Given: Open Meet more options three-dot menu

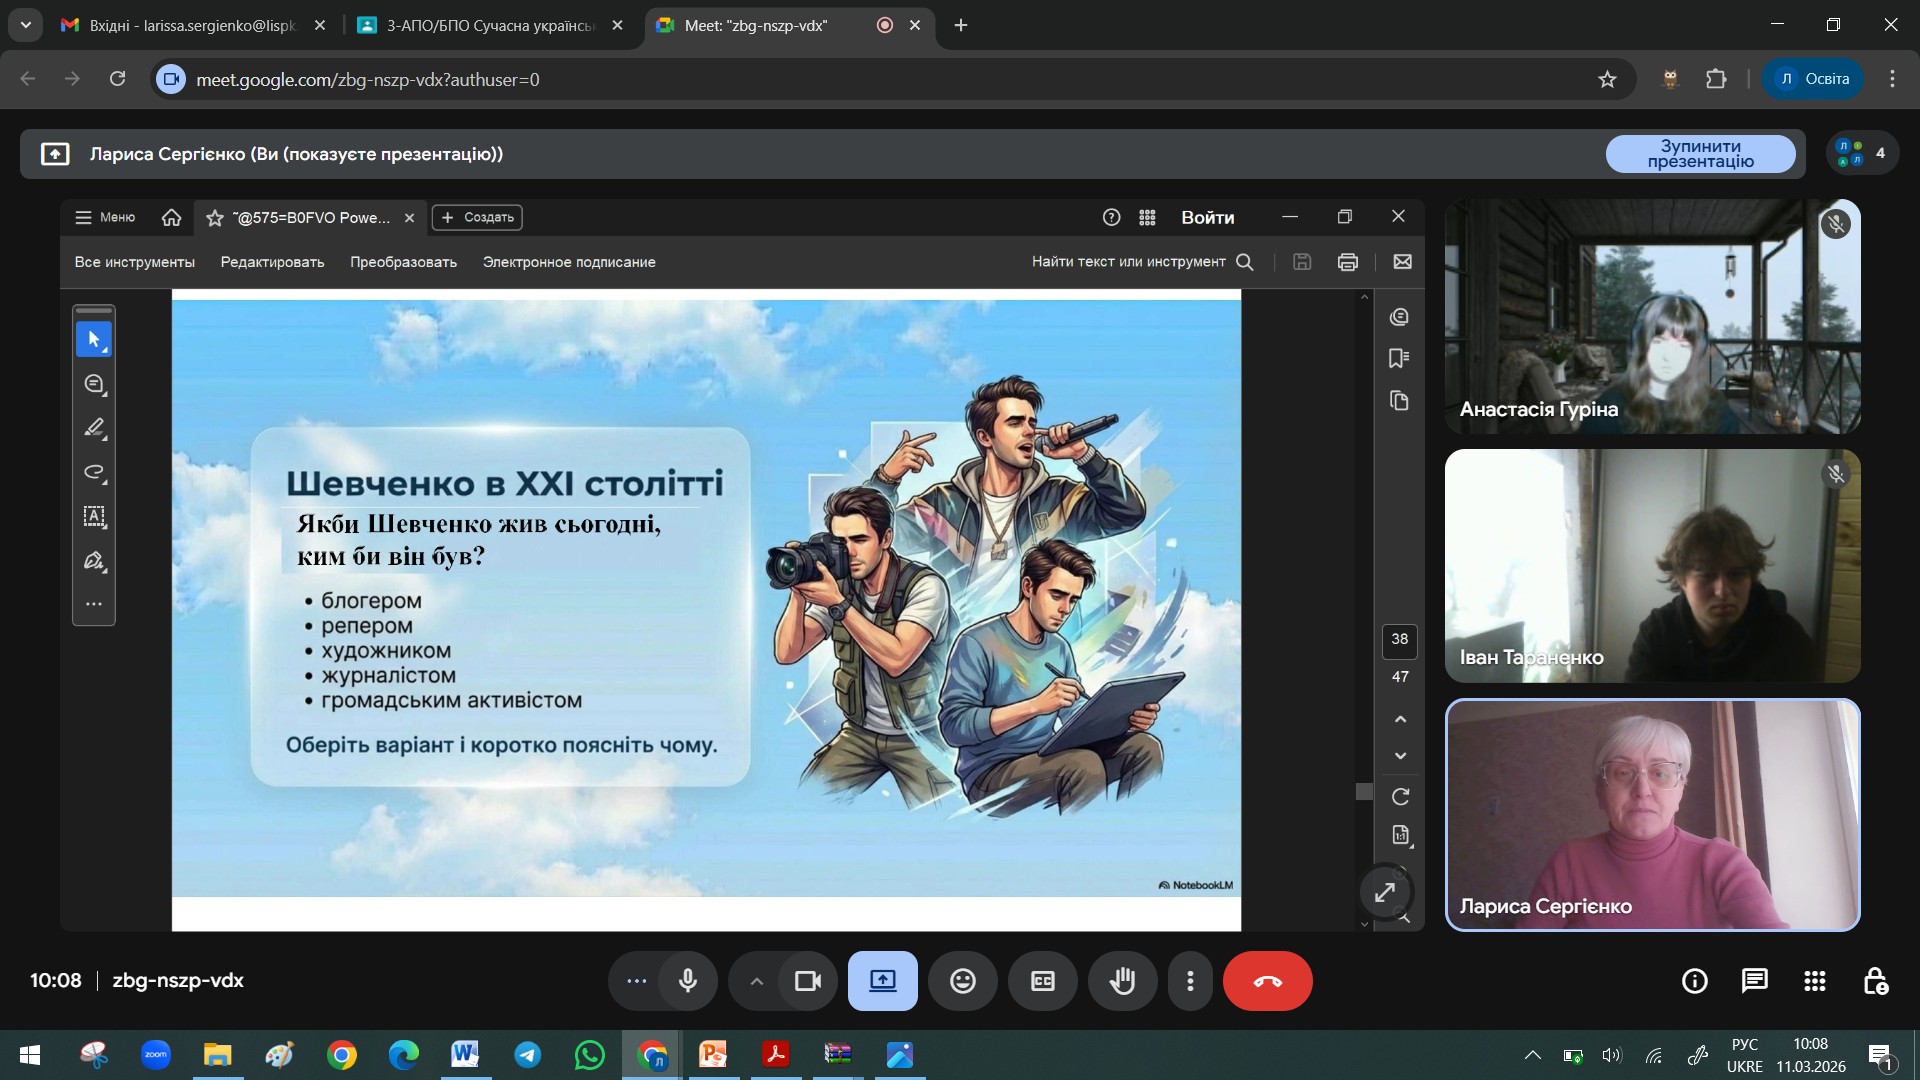Looking at the screenshot, I should [x=1190, y=981].
